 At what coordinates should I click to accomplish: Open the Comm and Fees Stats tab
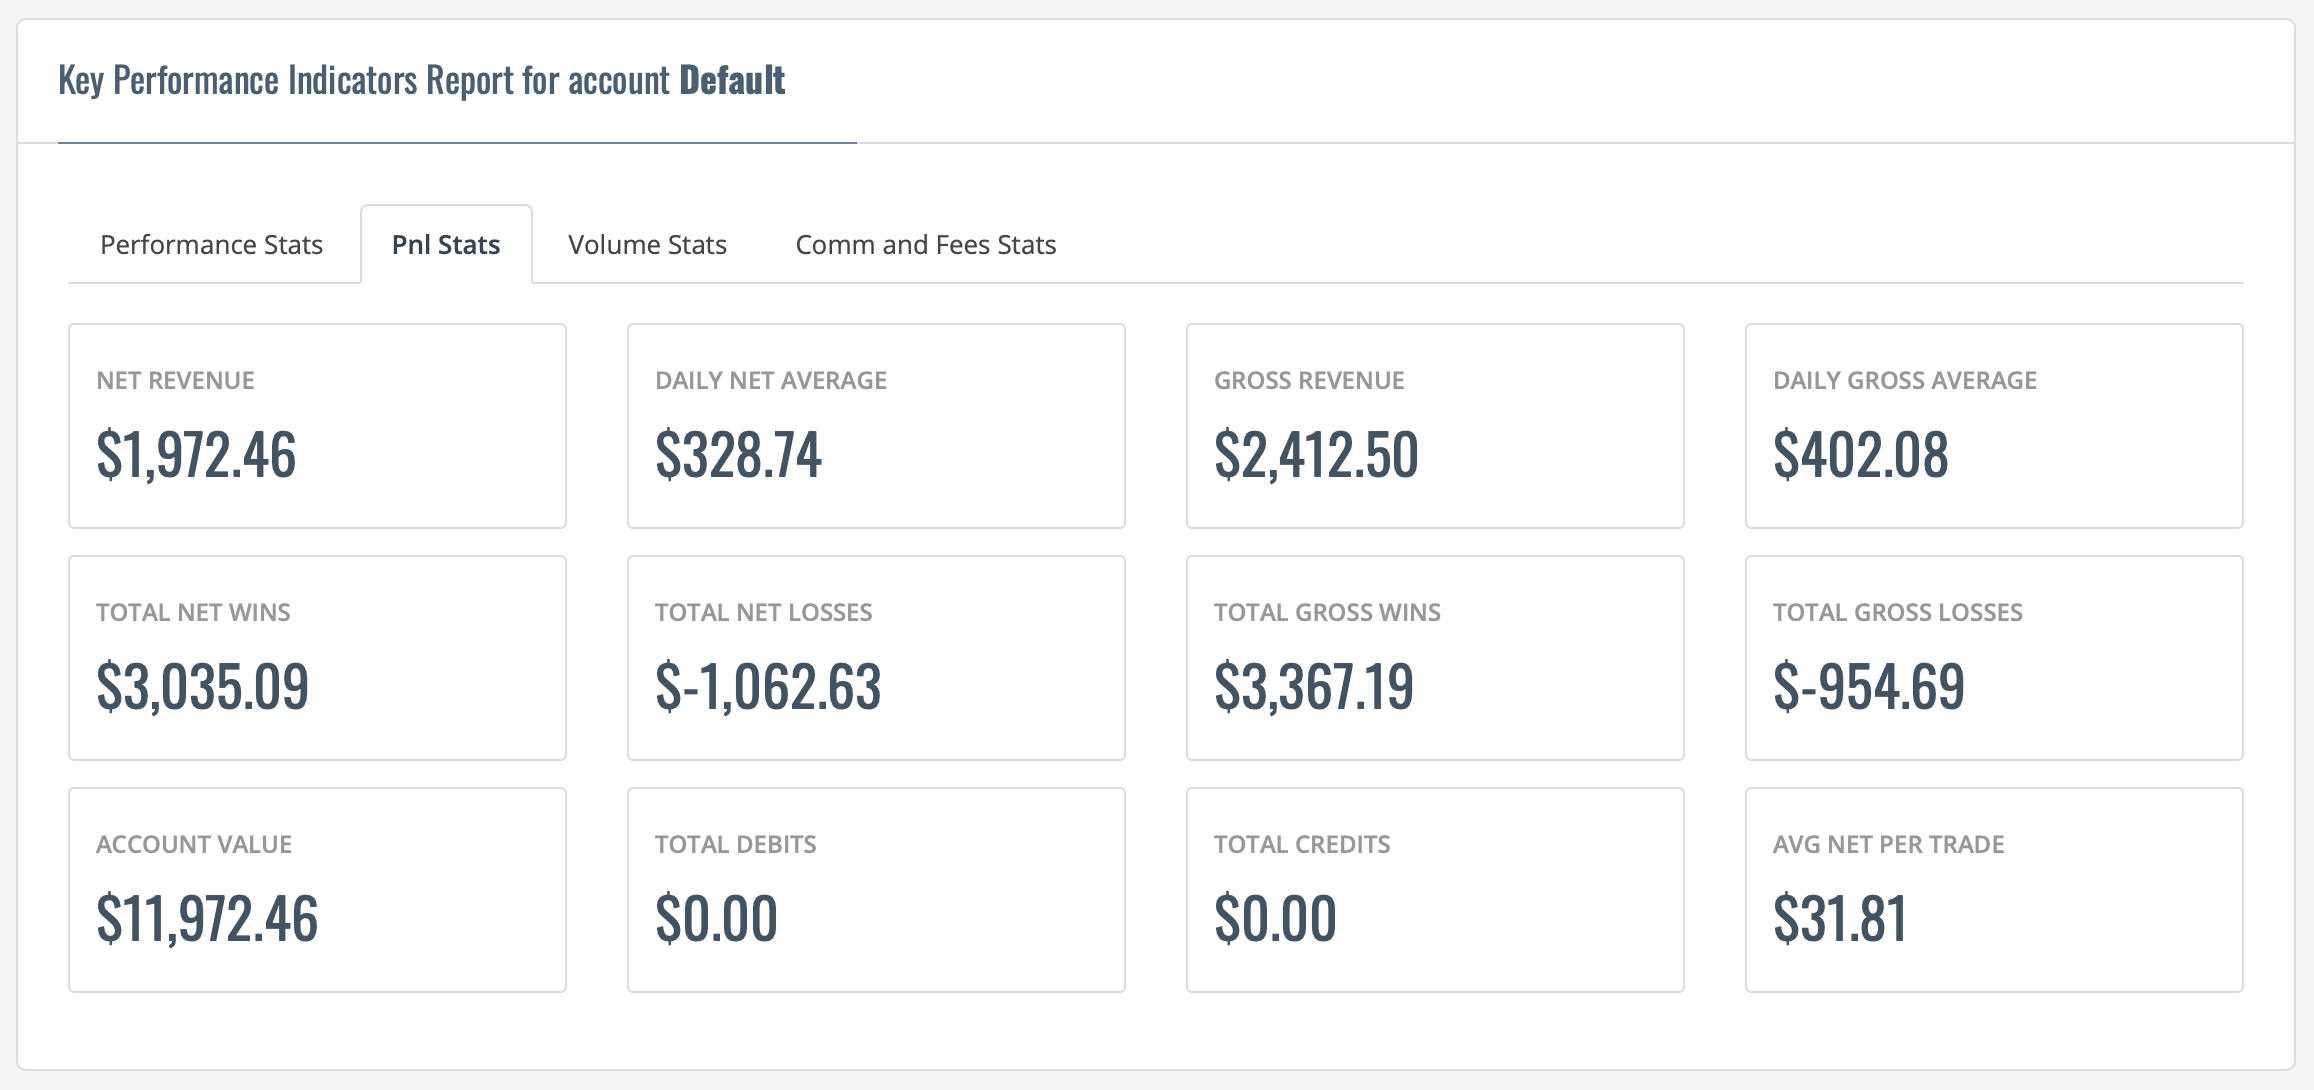point(926,245)
